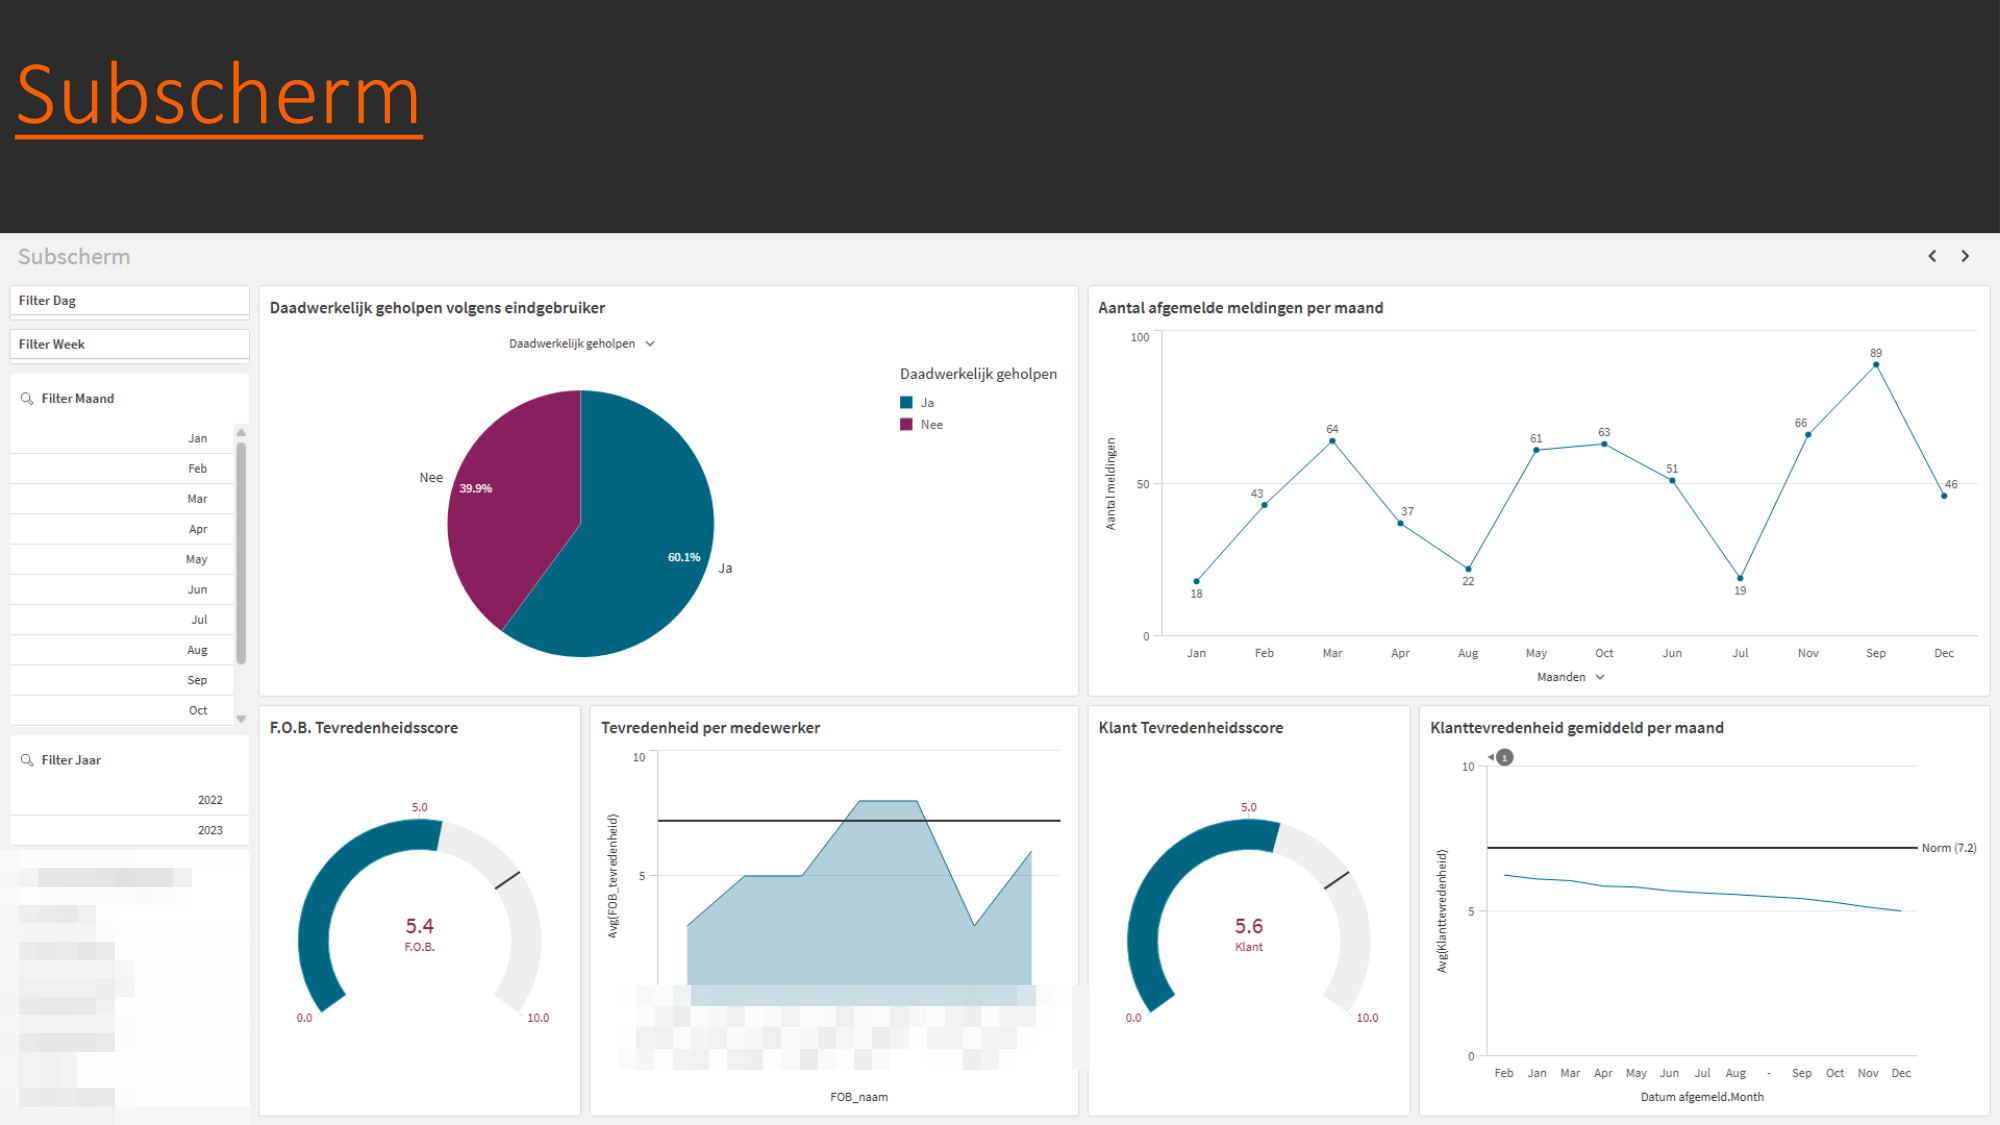Select Jun in Filter Maand
The height and width of the screenshot is (1125, 2000).
pyautogui.click(x=122, y=589)
